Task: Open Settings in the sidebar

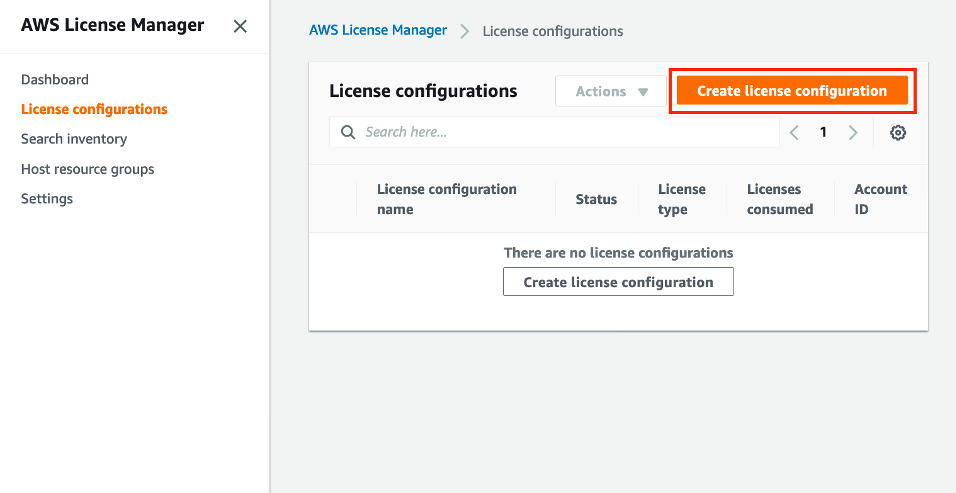Action: click(x=47, y=198)
